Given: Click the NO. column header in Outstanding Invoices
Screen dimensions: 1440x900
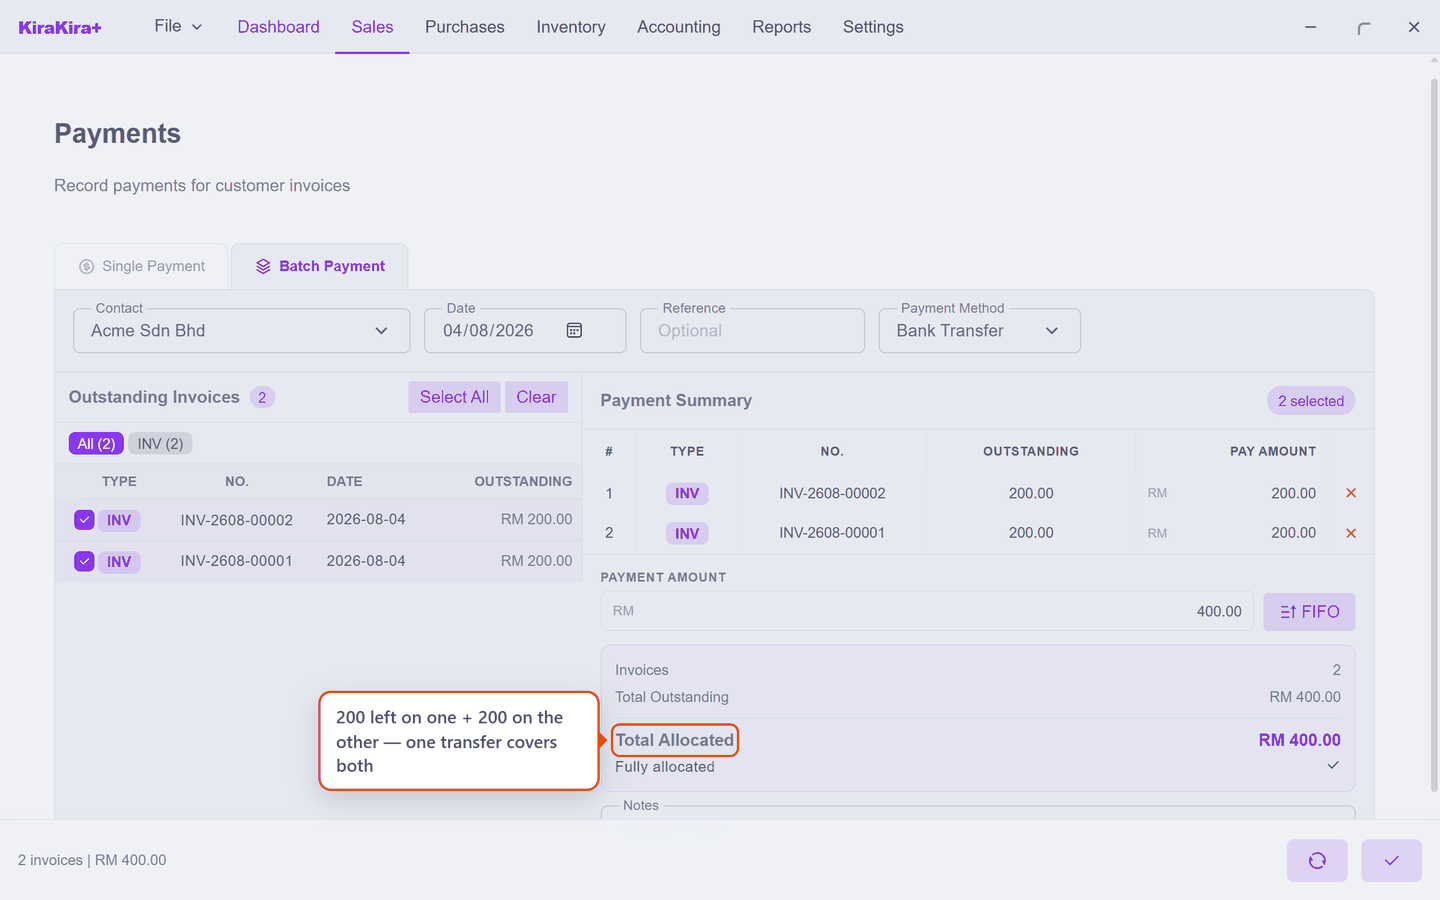Looking at the screenshot, I should 237,481.
